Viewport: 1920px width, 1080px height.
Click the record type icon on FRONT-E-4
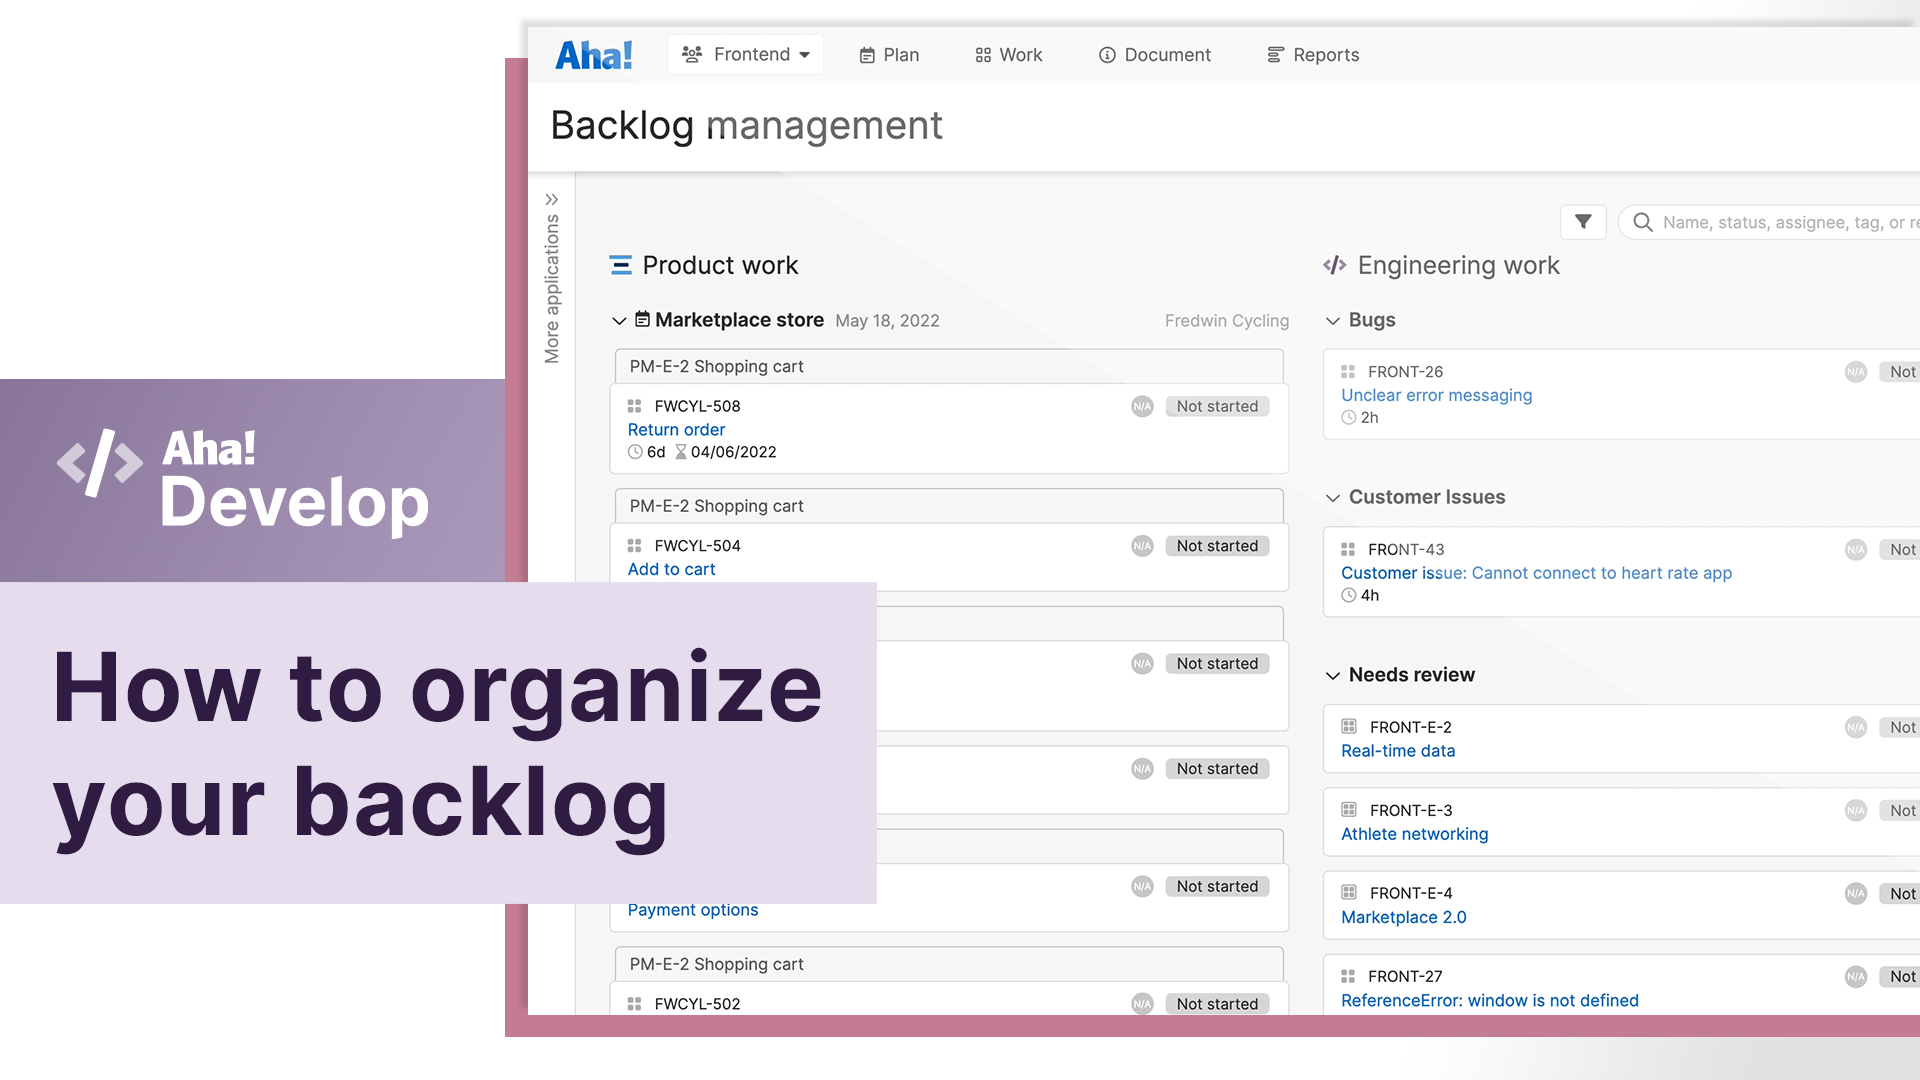click(1350, 893)
